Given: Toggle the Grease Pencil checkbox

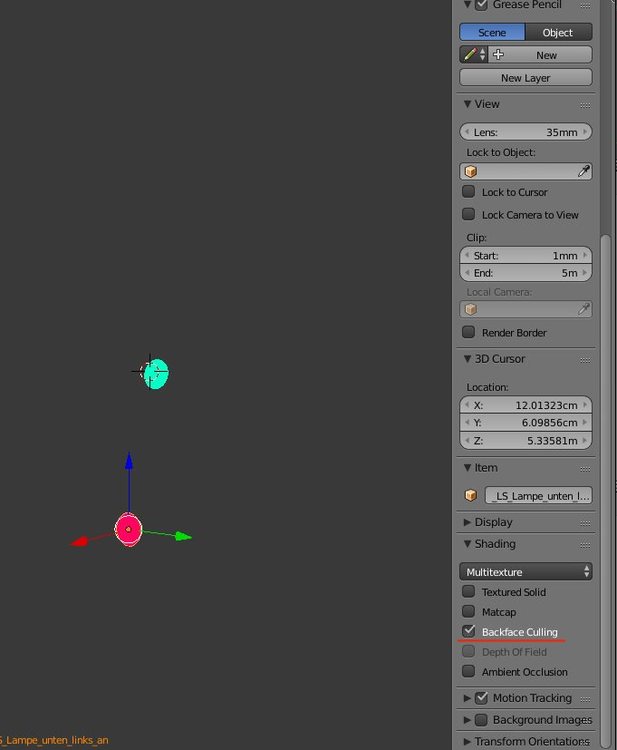Looking at the screenshot, I should (x=481, y=5).
